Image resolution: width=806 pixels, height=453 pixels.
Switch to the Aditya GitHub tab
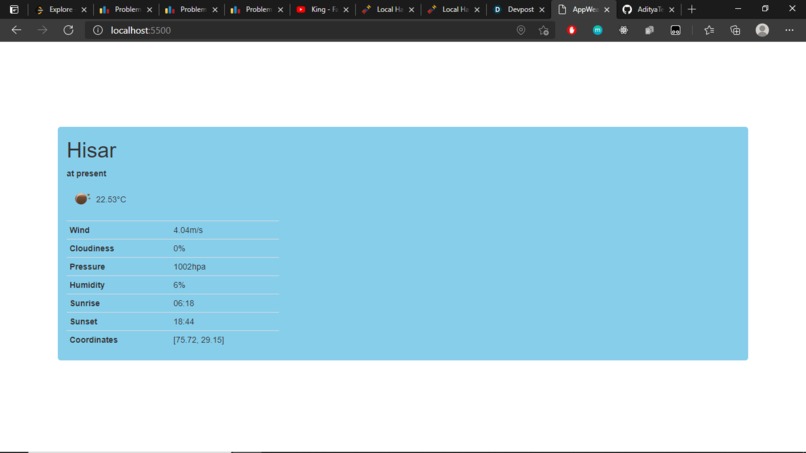(649, 9)
